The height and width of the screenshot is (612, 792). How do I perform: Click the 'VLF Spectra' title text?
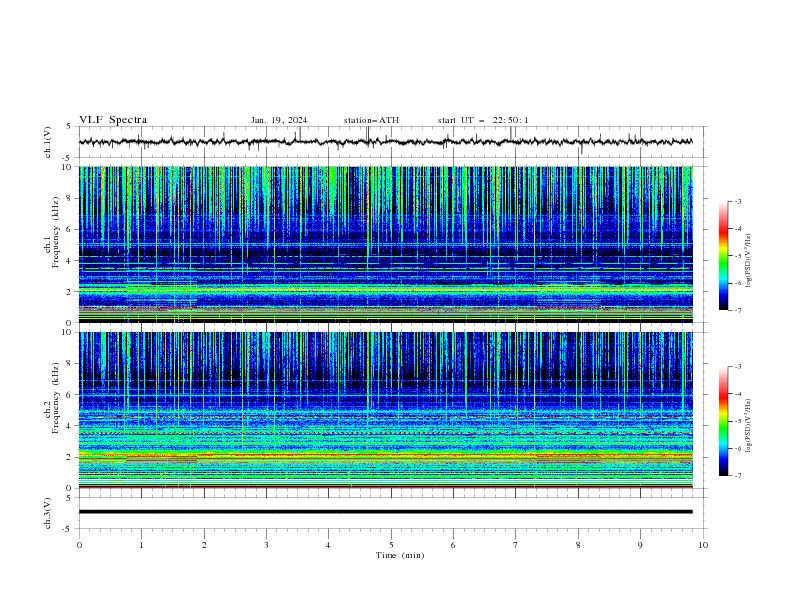pyautogui.click(x=113, y=120)
